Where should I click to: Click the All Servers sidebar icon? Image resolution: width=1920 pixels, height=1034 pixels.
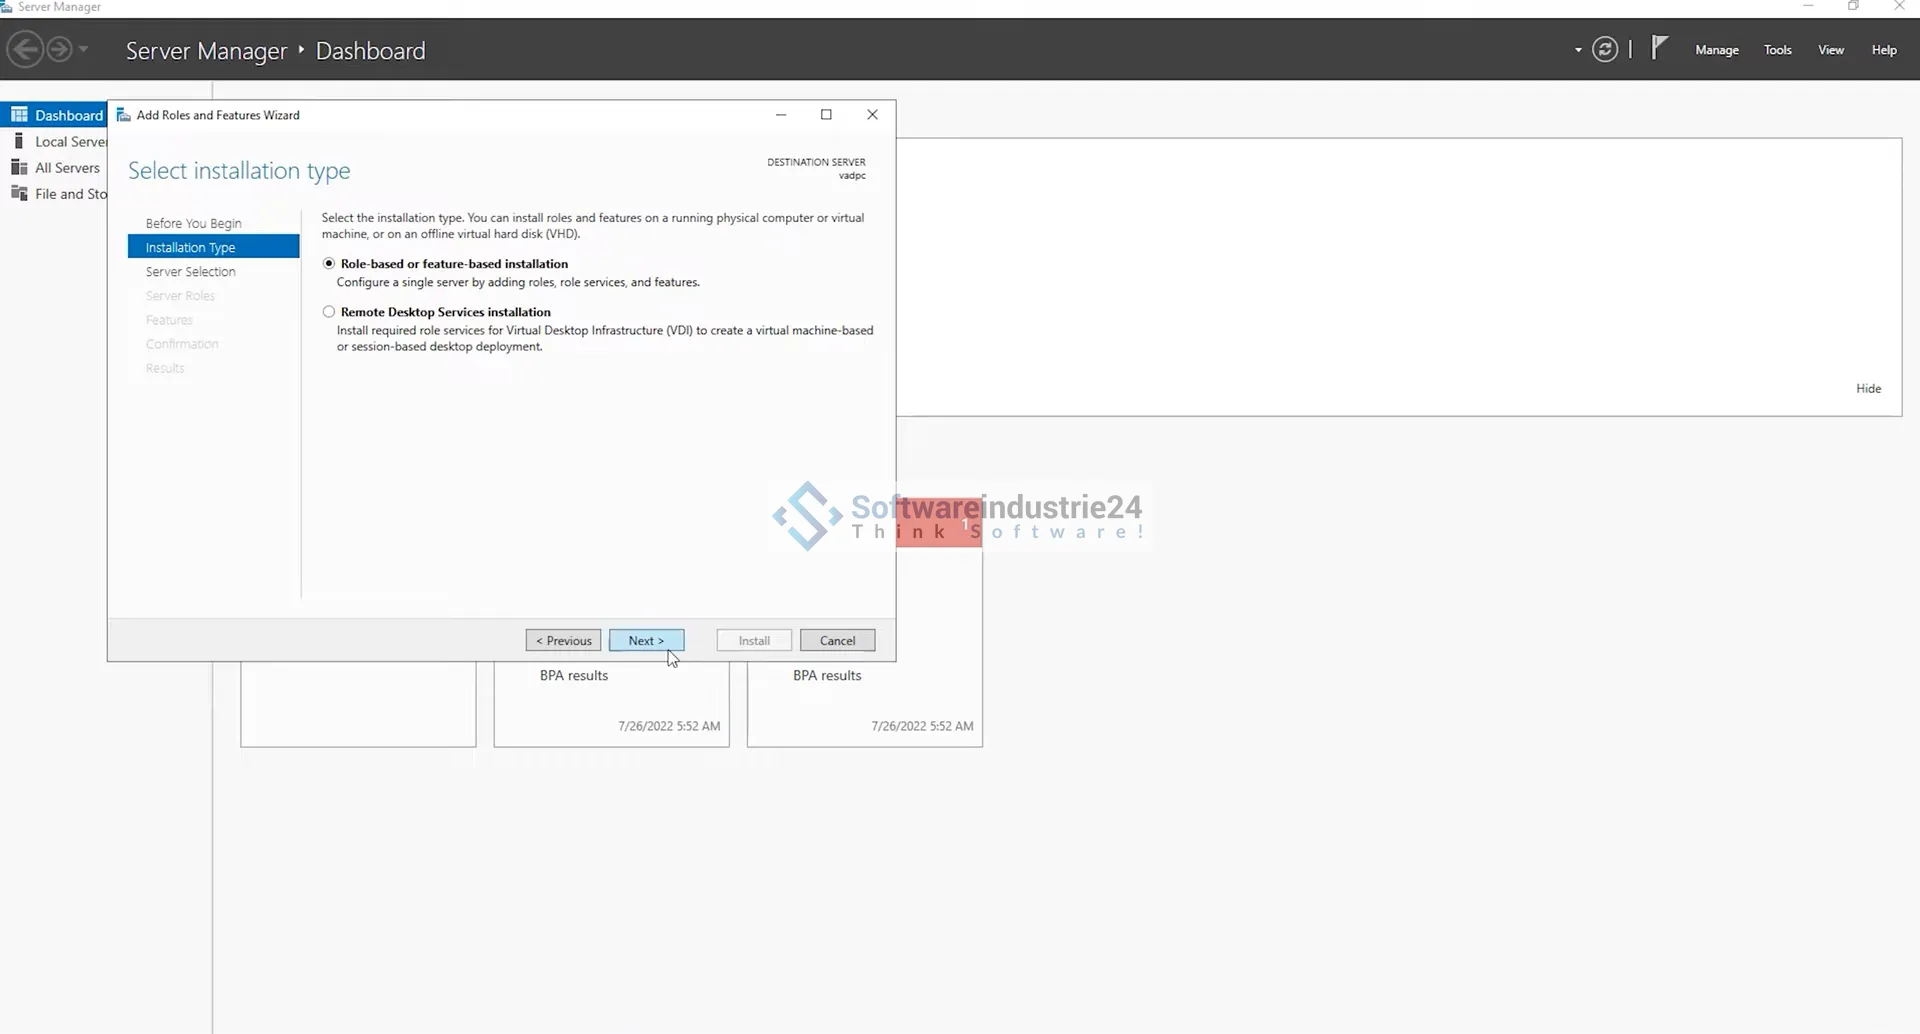click(19, 167)
